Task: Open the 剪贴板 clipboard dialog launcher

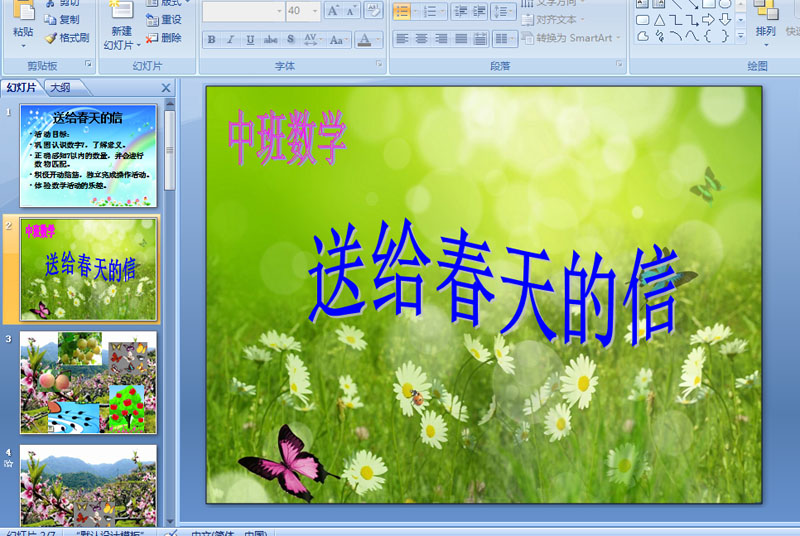Action: (88, 64)
